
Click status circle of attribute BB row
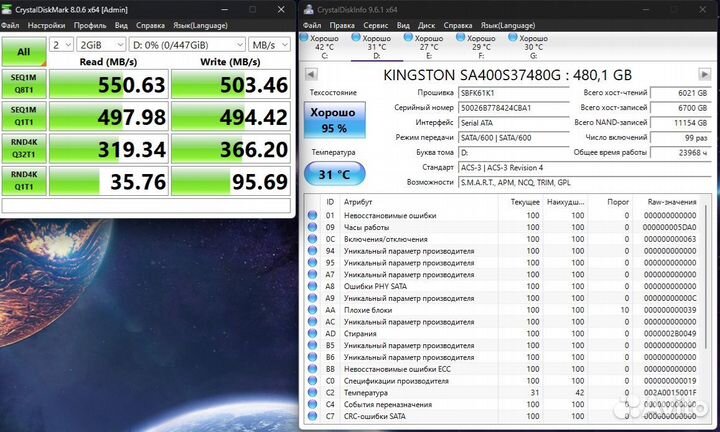312,369
